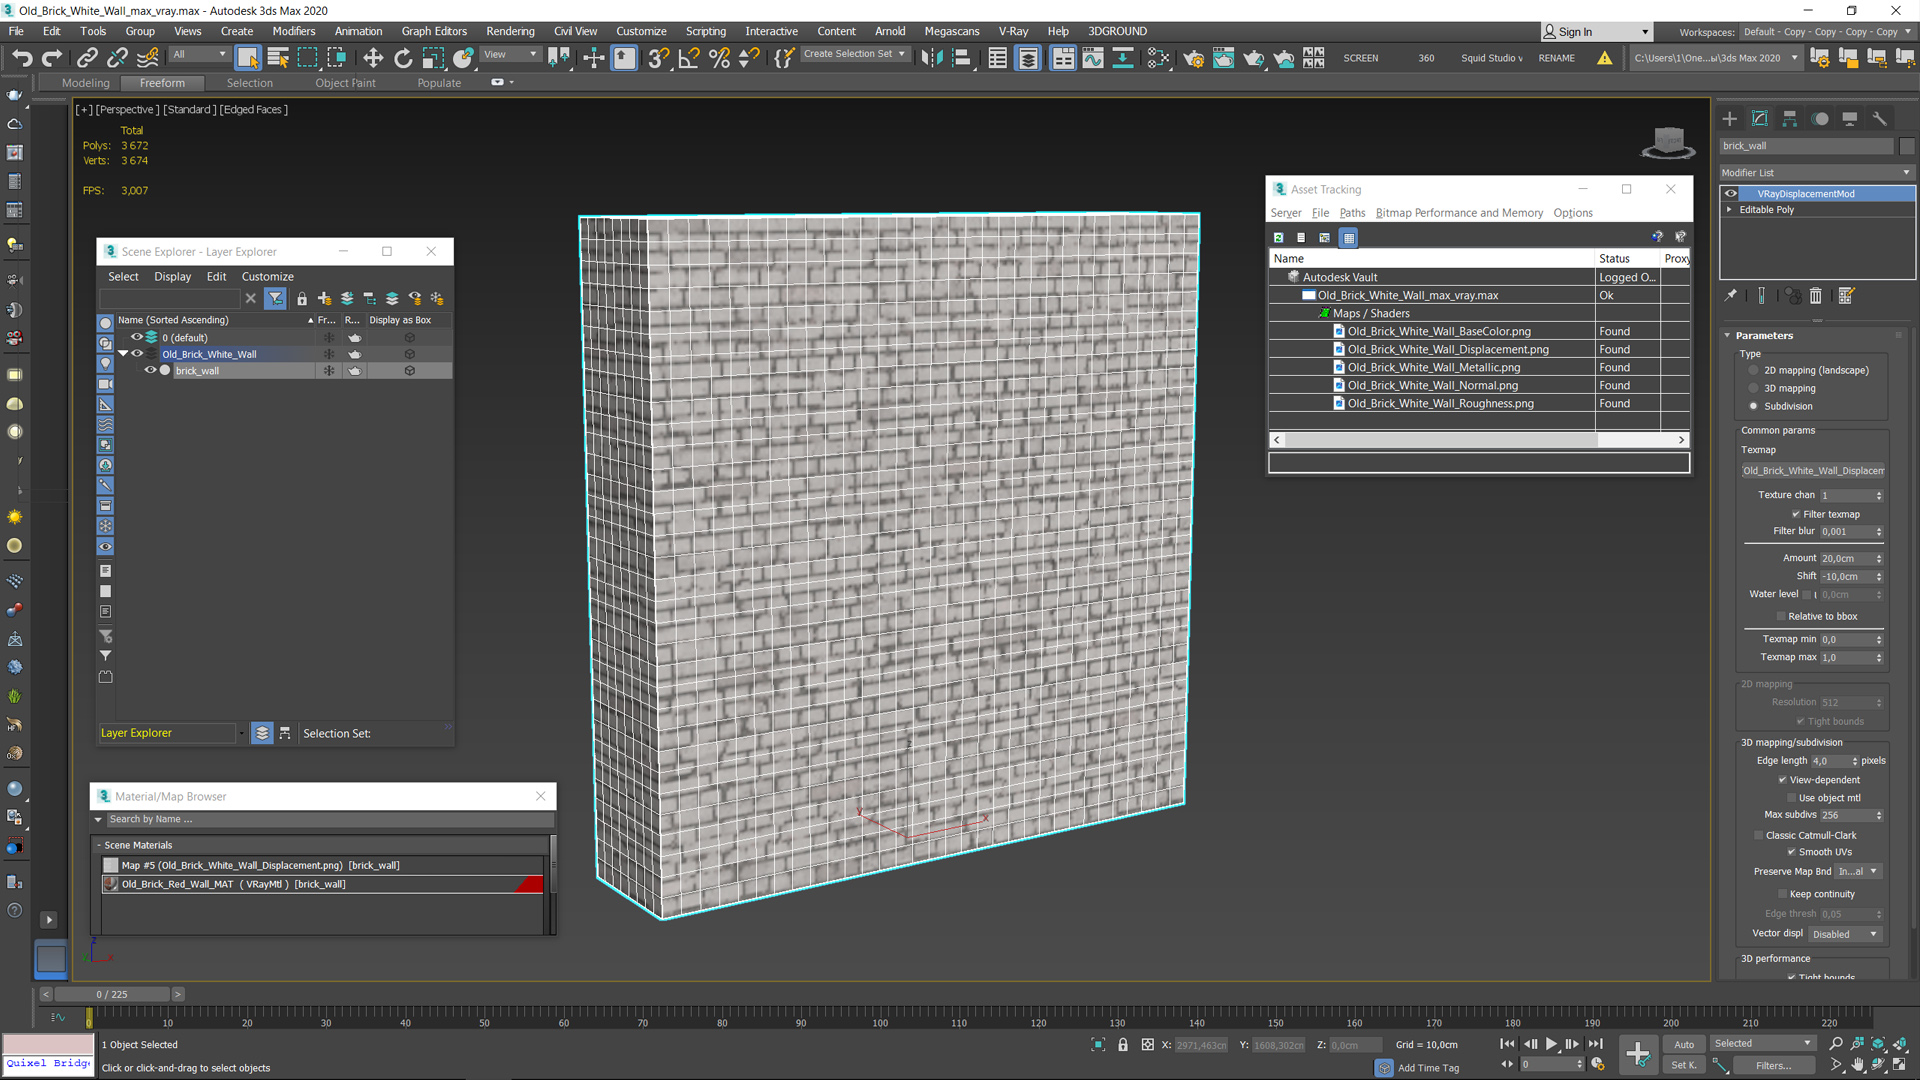Open Selected key filter dropdown
This screenshot has width=1920, height=1080.
point(1763,1044)
